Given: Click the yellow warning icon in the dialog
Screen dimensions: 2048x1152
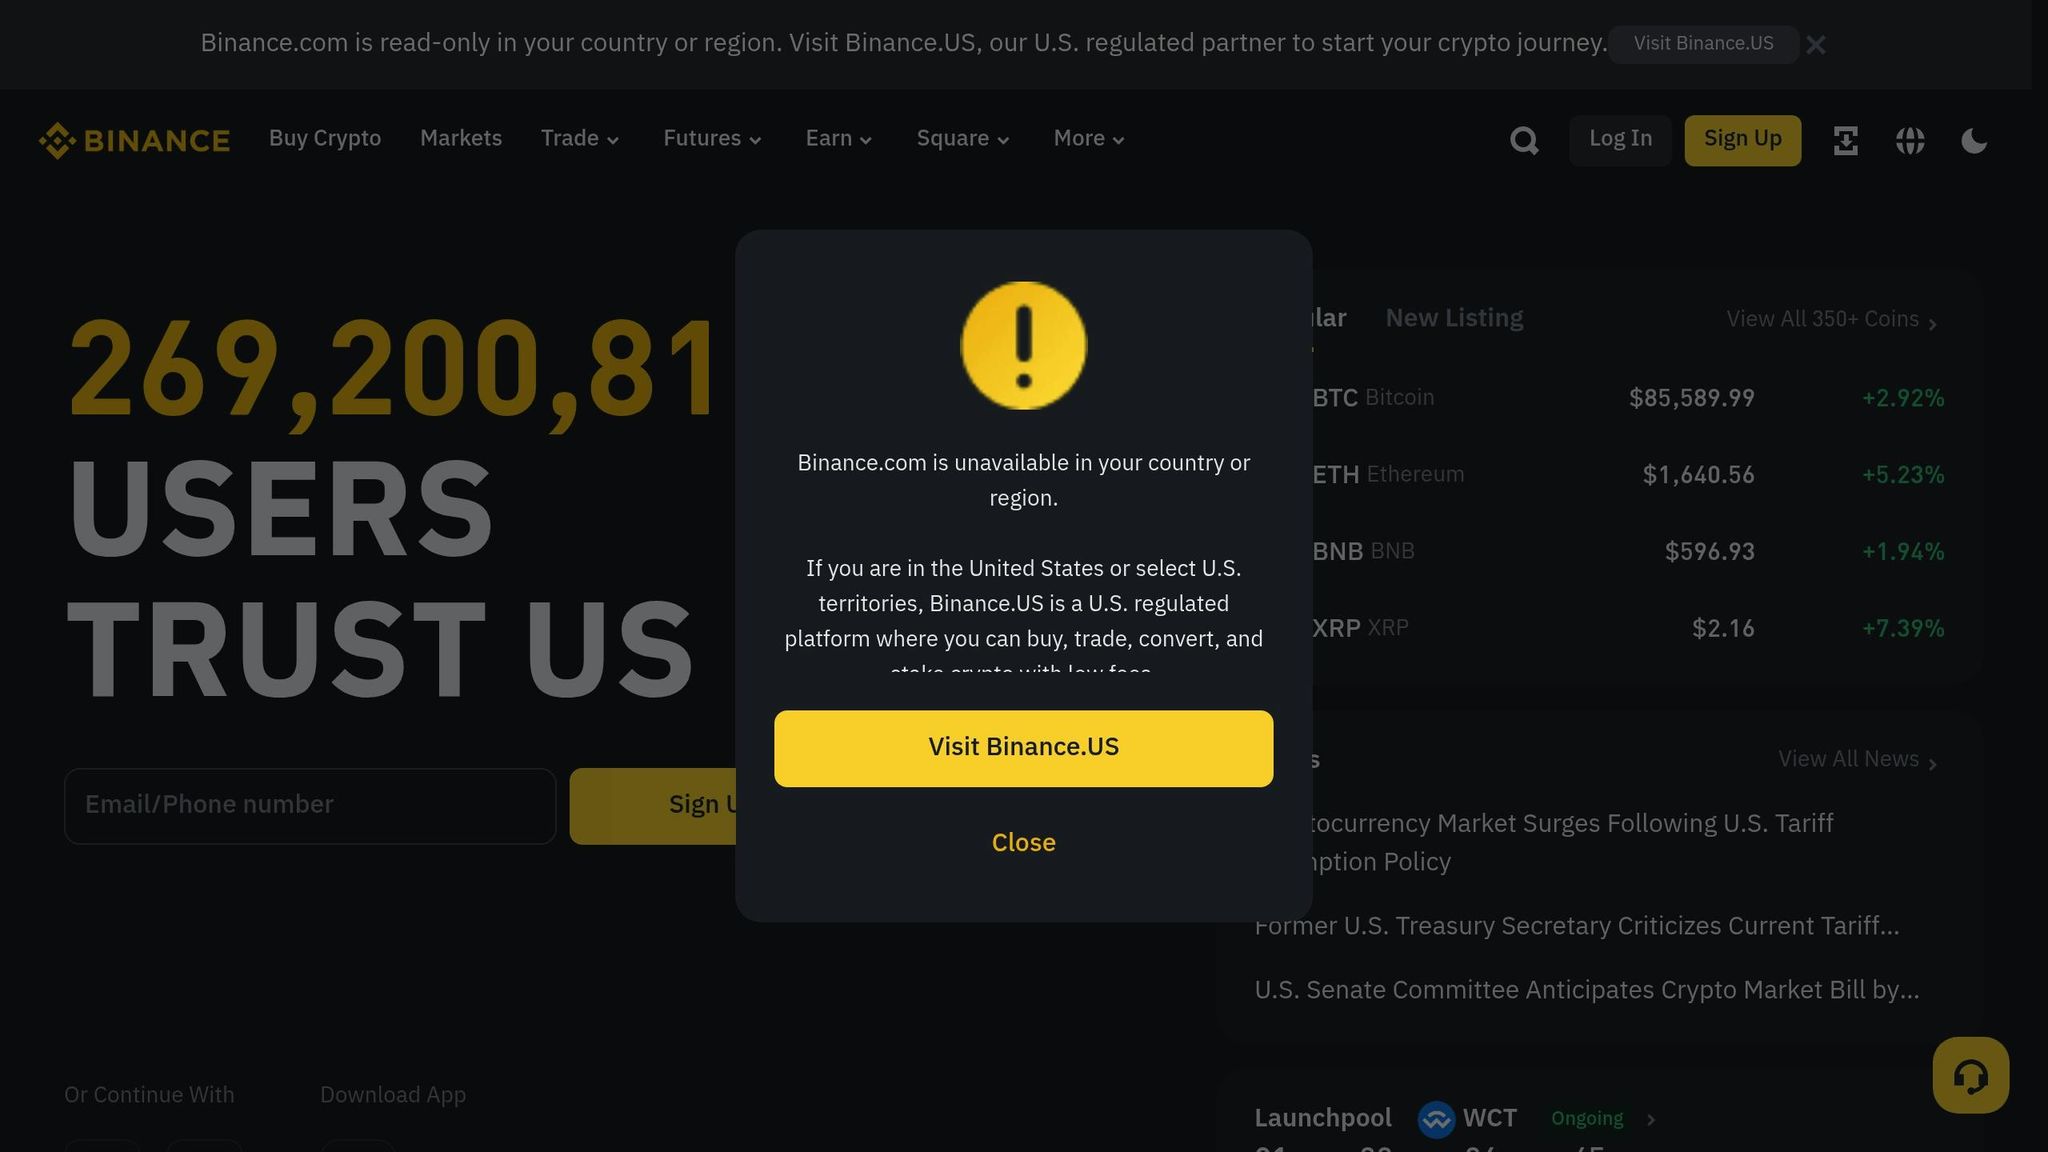Looking at the screenshot, I should coord(1023,345).
